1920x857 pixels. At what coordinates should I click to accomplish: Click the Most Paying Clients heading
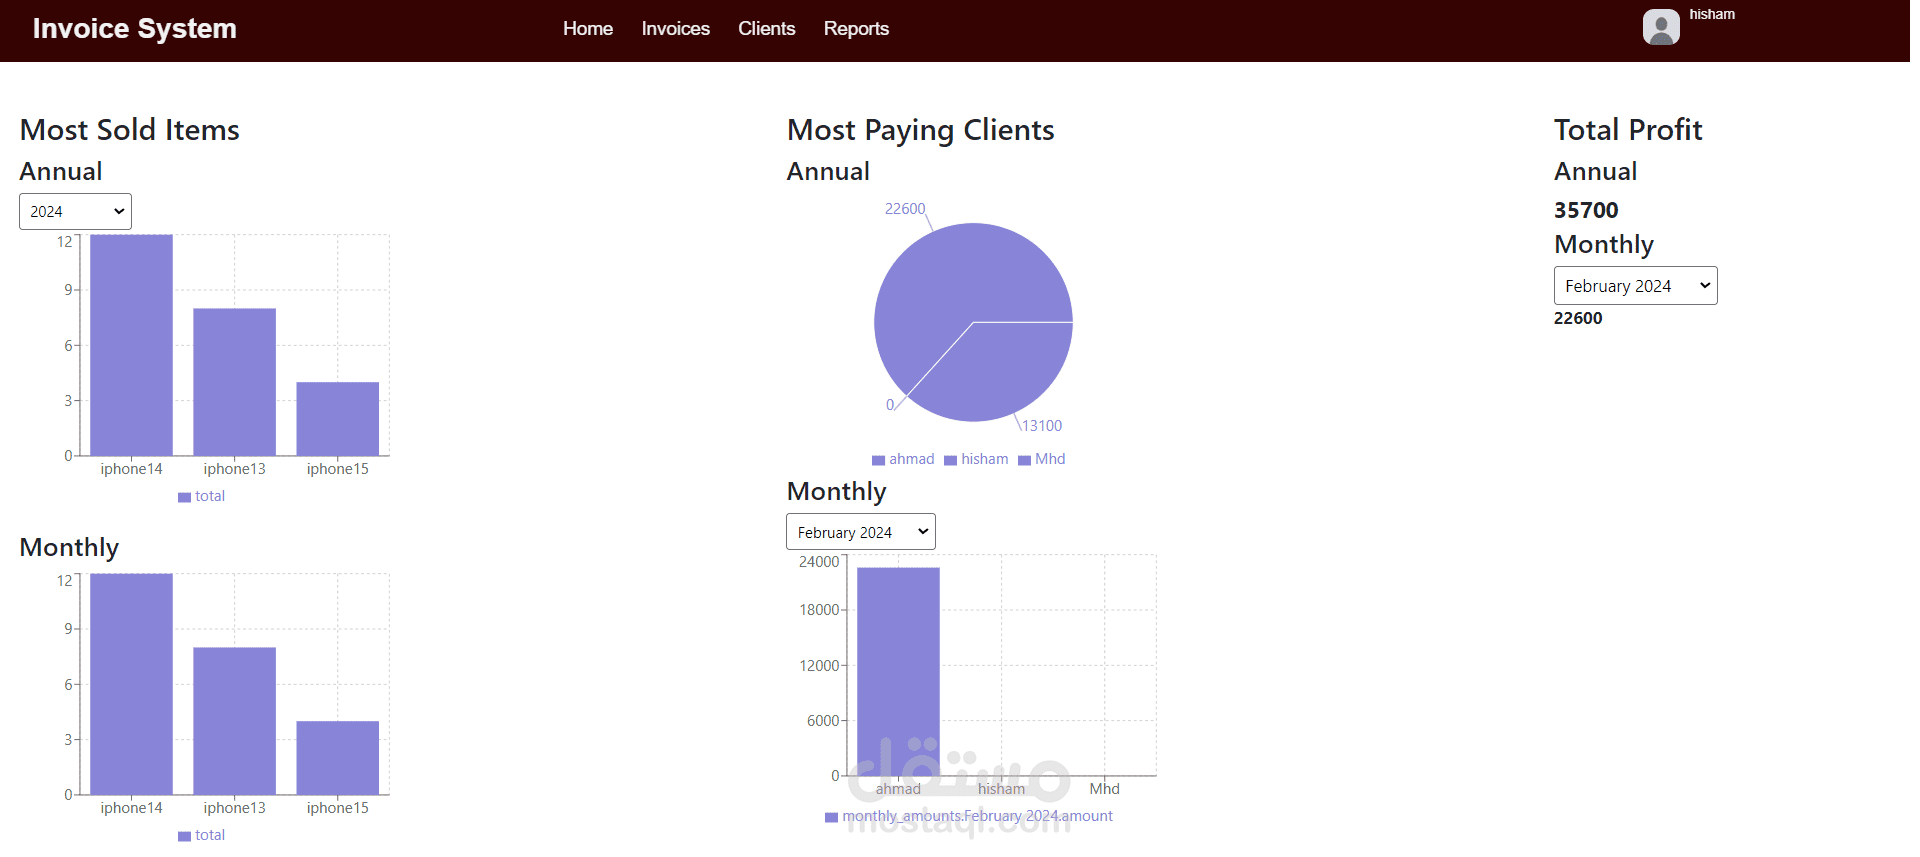point(921,130)
